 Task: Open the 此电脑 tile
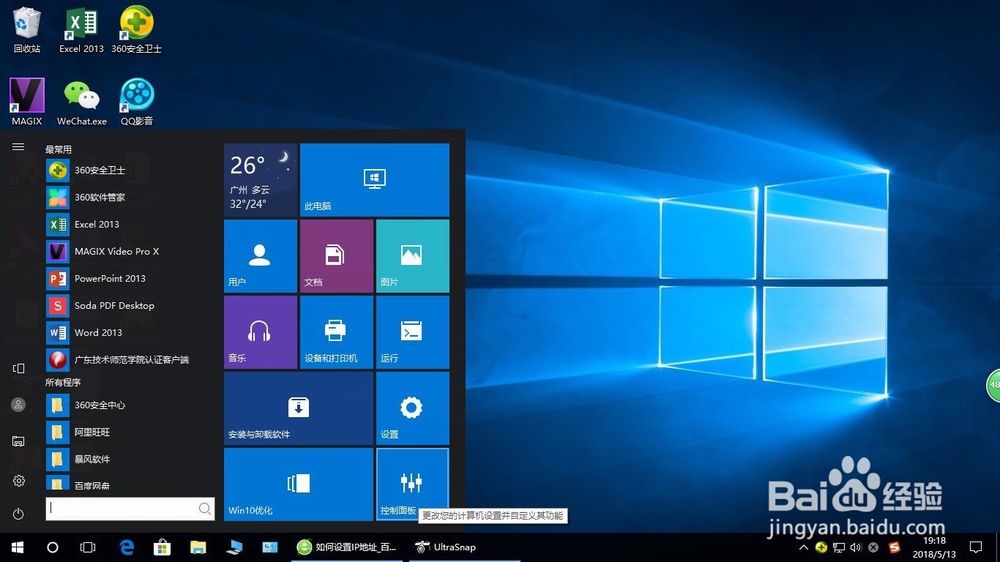pyautogui.click(x=374, y=180)
